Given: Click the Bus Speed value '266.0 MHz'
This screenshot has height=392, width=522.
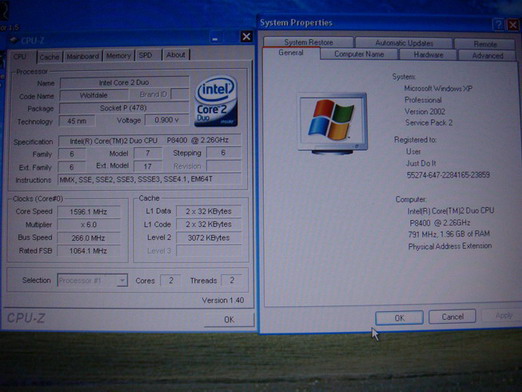Looking at the screenshot, I should click(x=89, y=238).
